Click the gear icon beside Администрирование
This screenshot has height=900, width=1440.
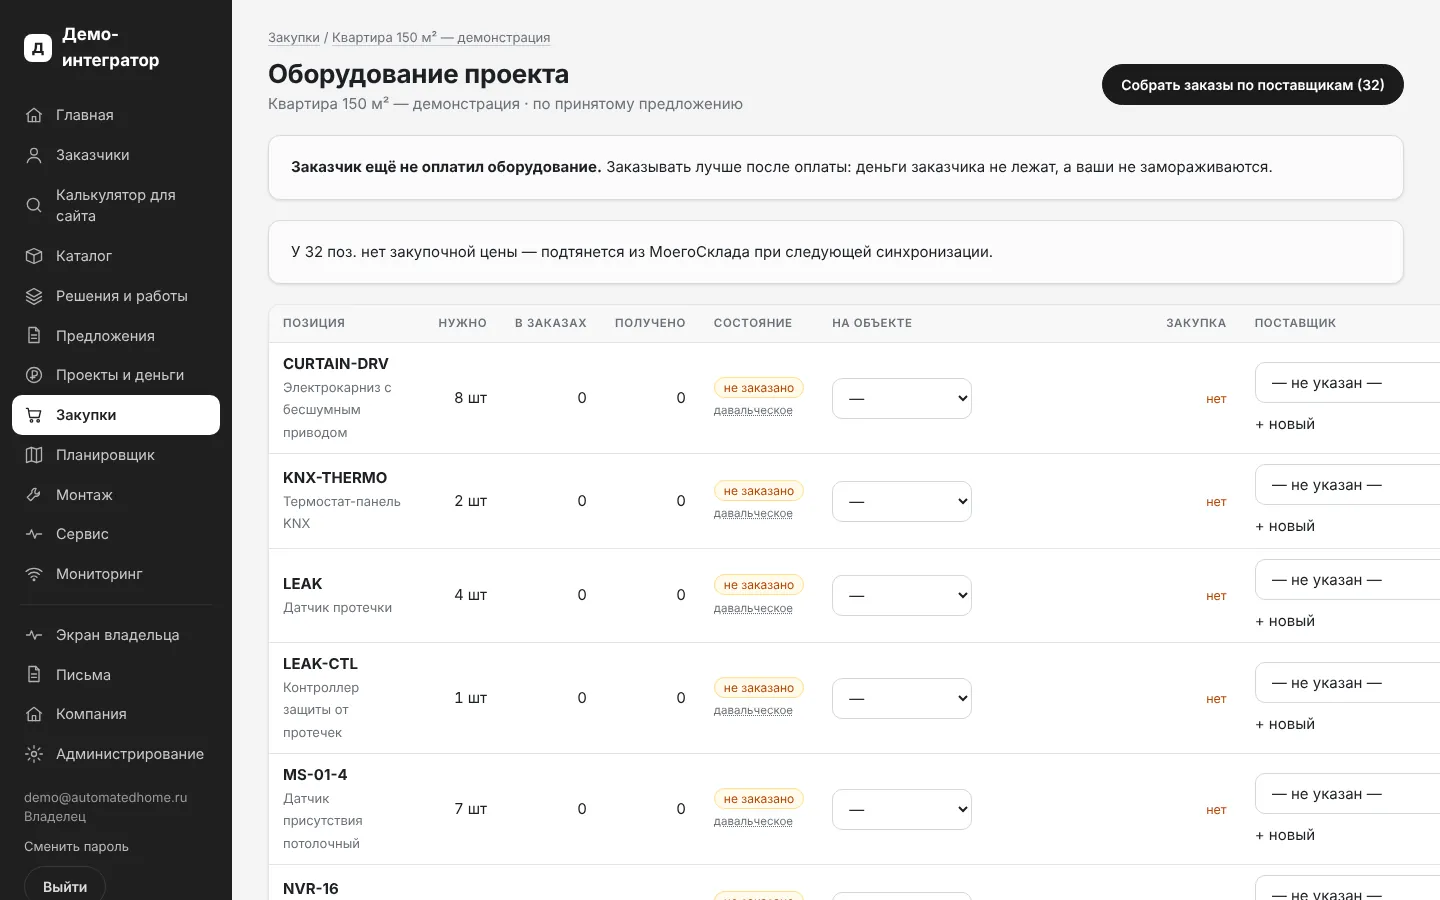tap(34, 754)
